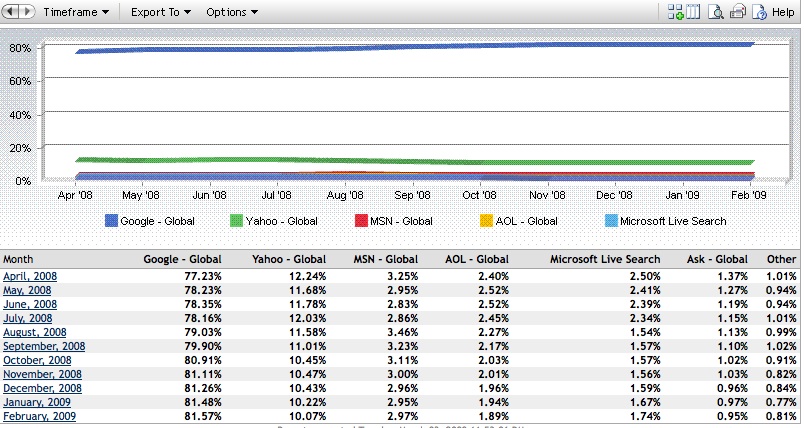Image resolution: width=804 pixels, height=428 pixels.
Task: Select the July, 2008 link
Action: [28, 318]
